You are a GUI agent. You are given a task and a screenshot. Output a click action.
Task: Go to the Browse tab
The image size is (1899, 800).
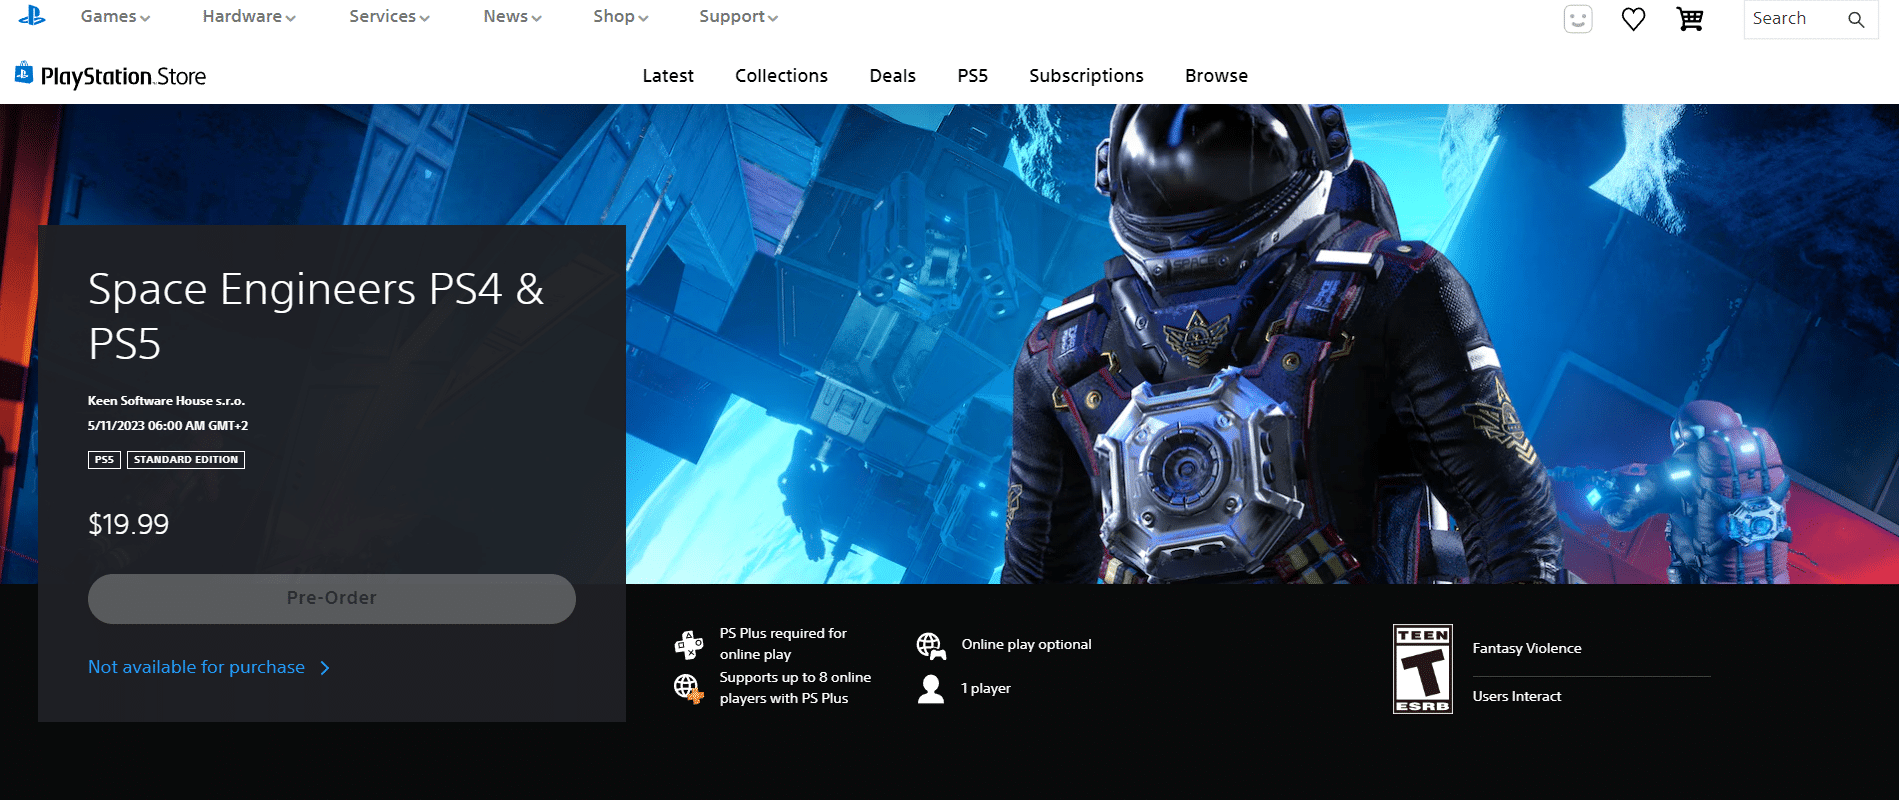(1216, 76)
